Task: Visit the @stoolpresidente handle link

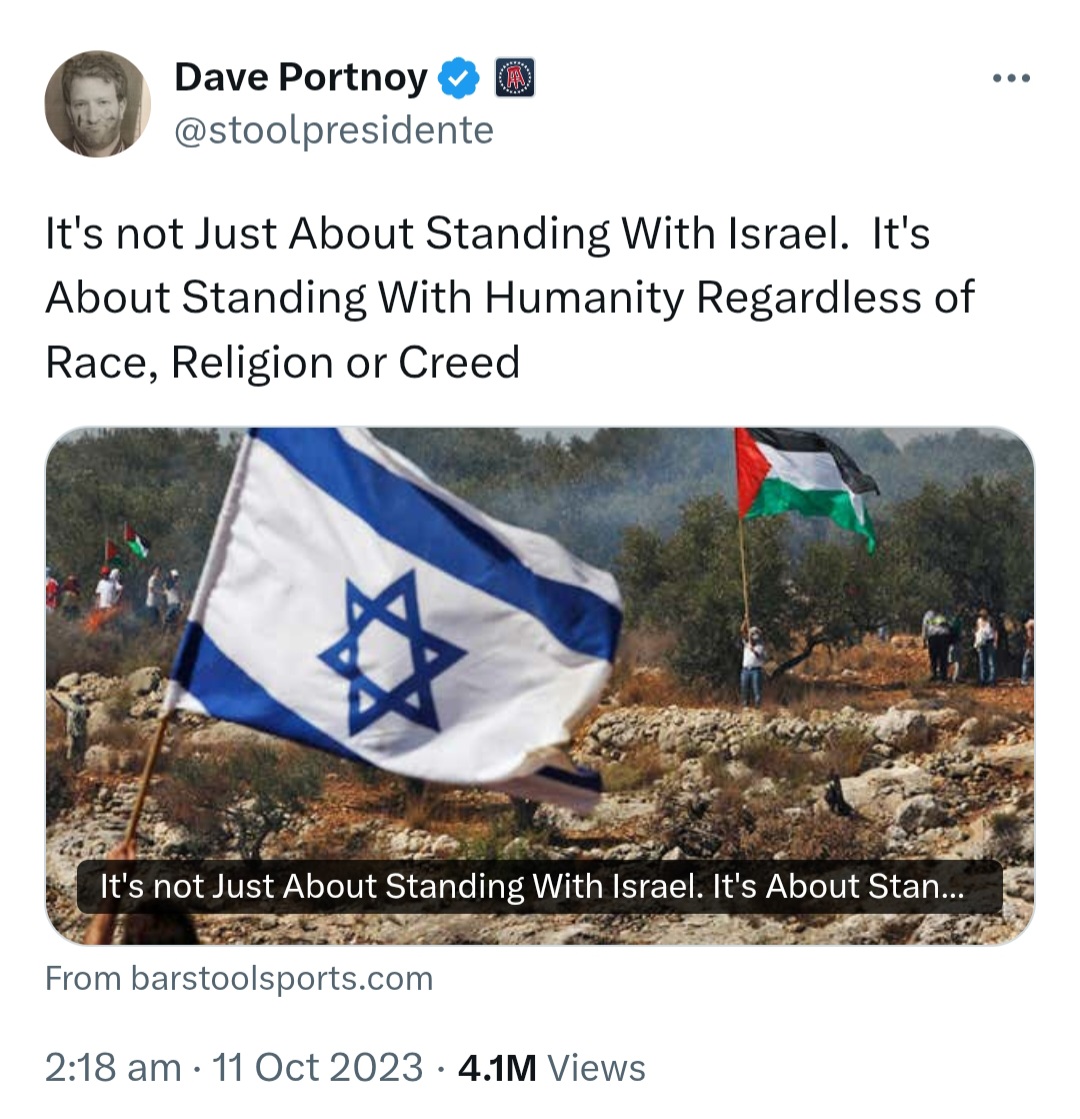Action: [334, 130]
